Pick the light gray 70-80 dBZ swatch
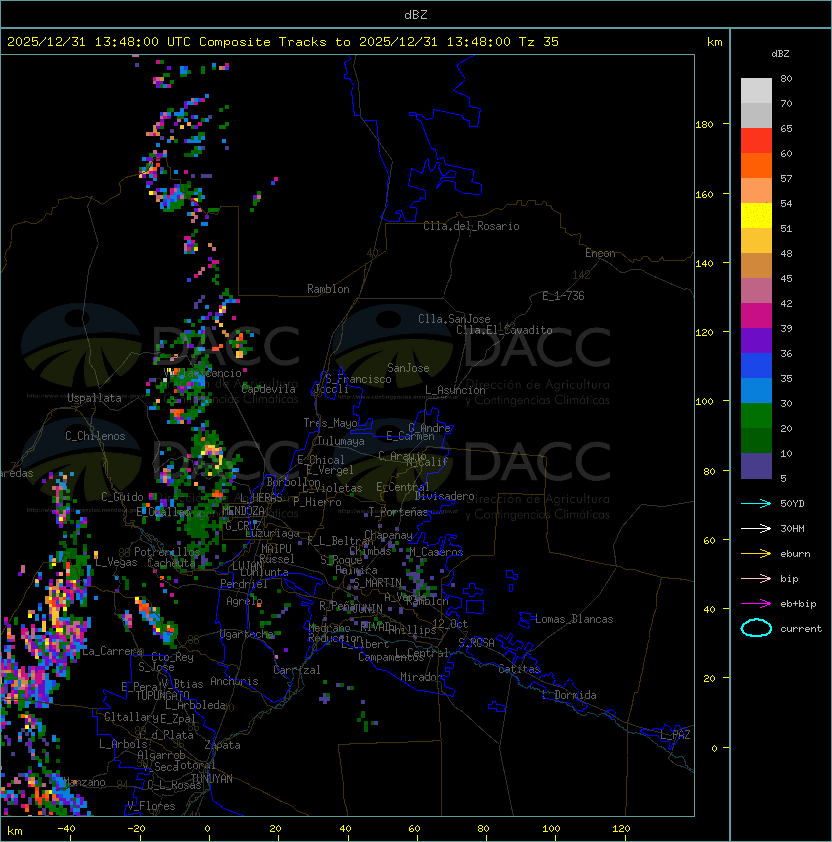 (x=756, y=91)
